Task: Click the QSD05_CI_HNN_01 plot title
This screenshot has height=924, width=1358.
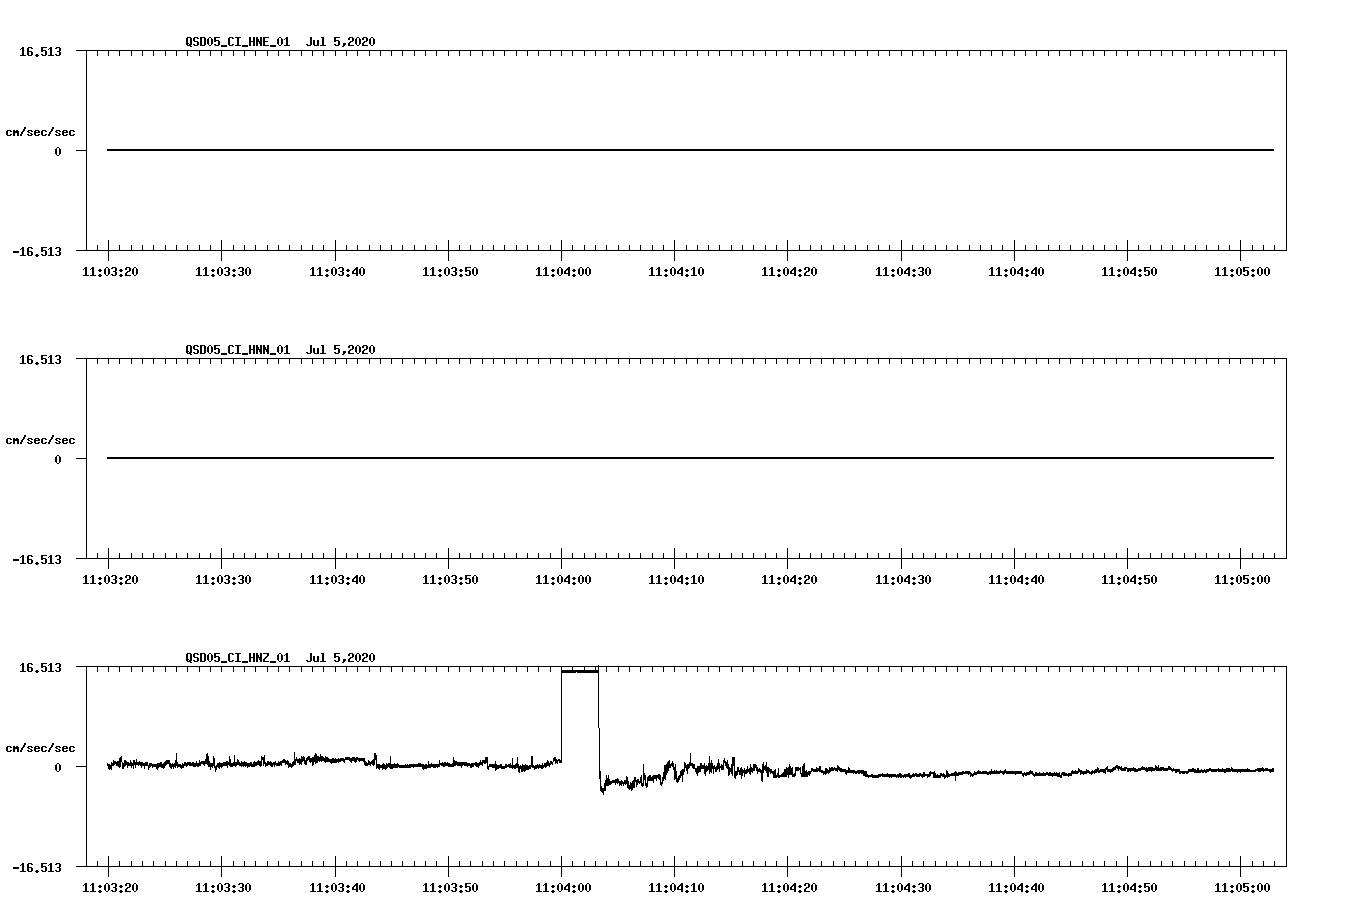Action: (x=280, y=349)
